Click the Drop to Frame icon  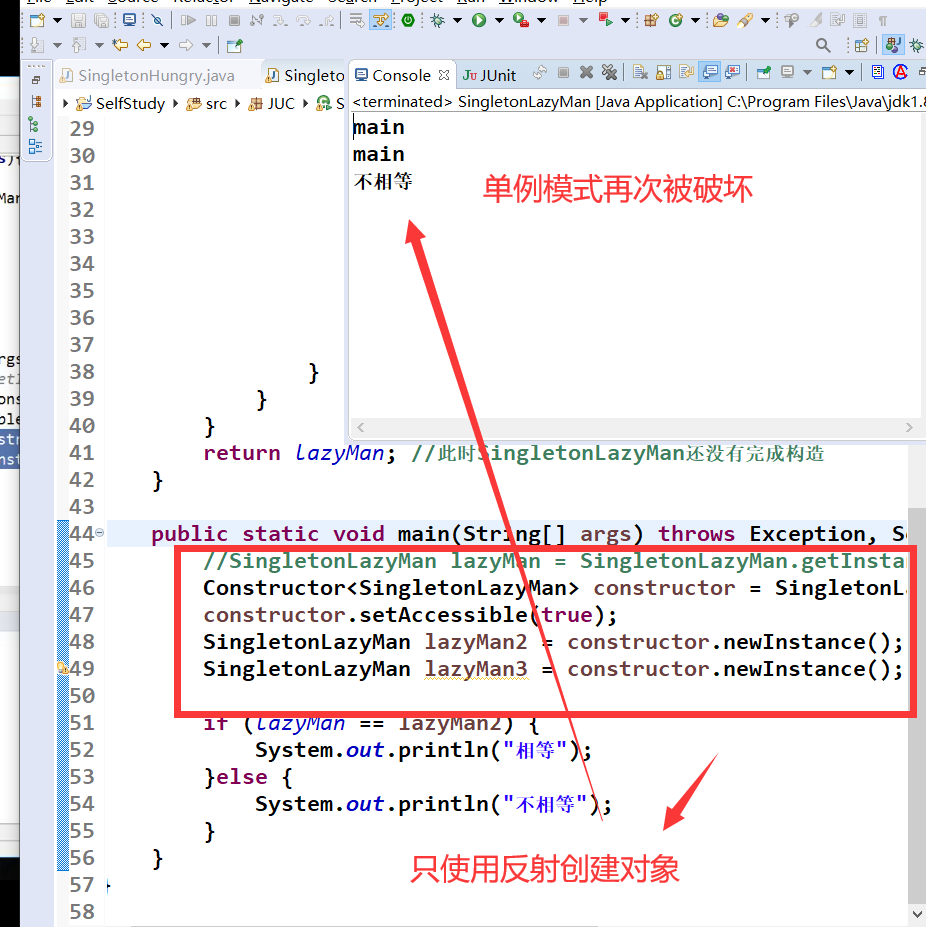pyautogui.click(x=357, y=21)
